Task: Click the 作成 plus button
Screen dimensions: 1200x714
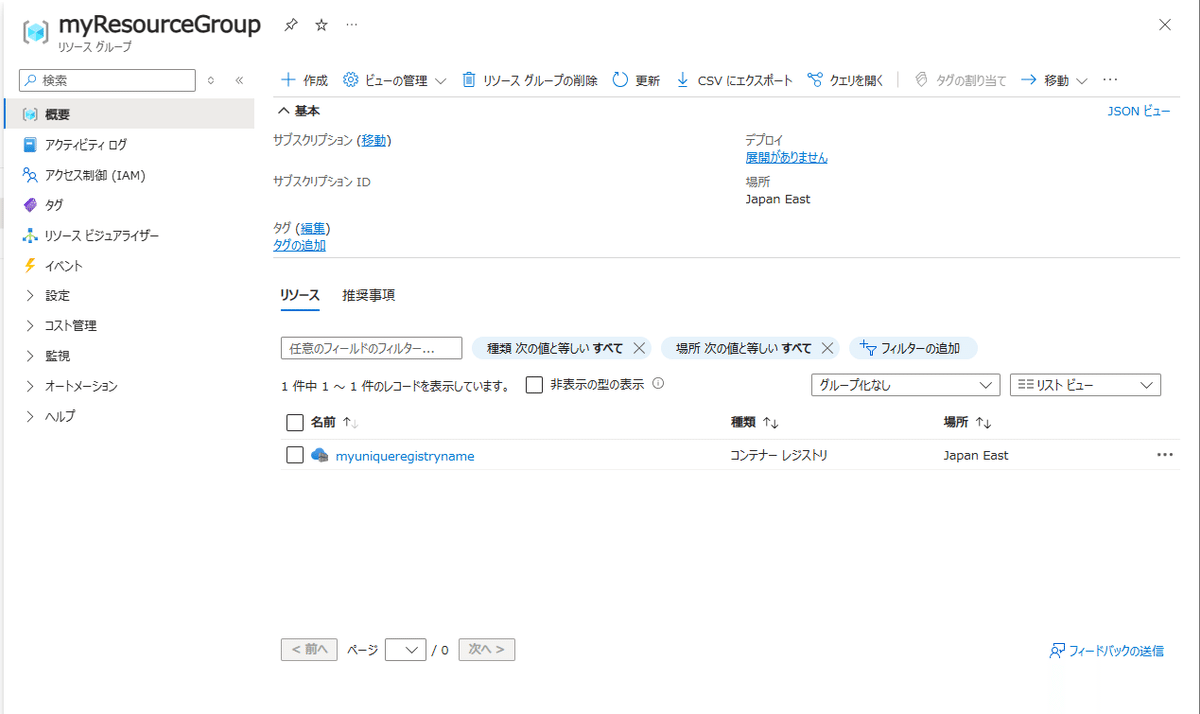Action: coord(304,80)
